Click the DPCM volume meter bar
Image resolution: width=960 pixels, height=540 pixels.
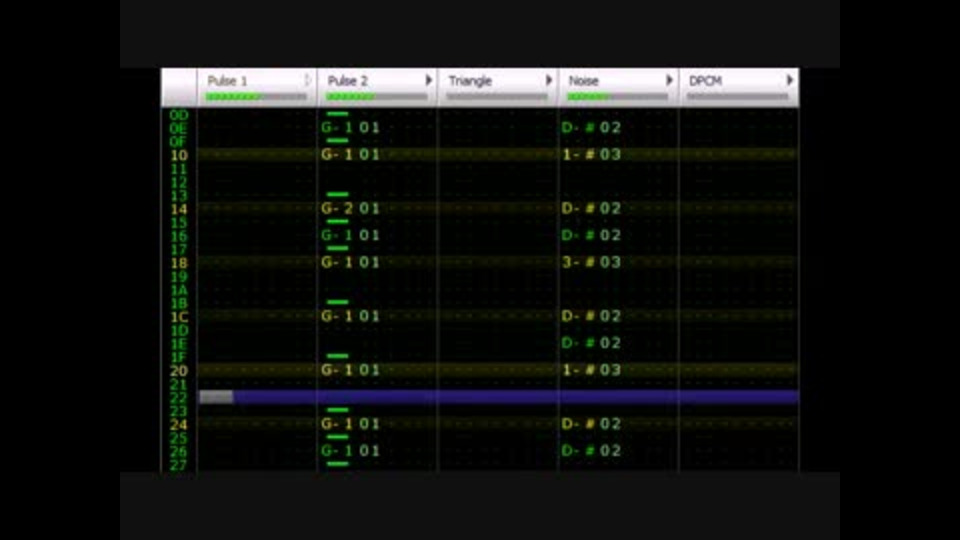coord(738,96)
